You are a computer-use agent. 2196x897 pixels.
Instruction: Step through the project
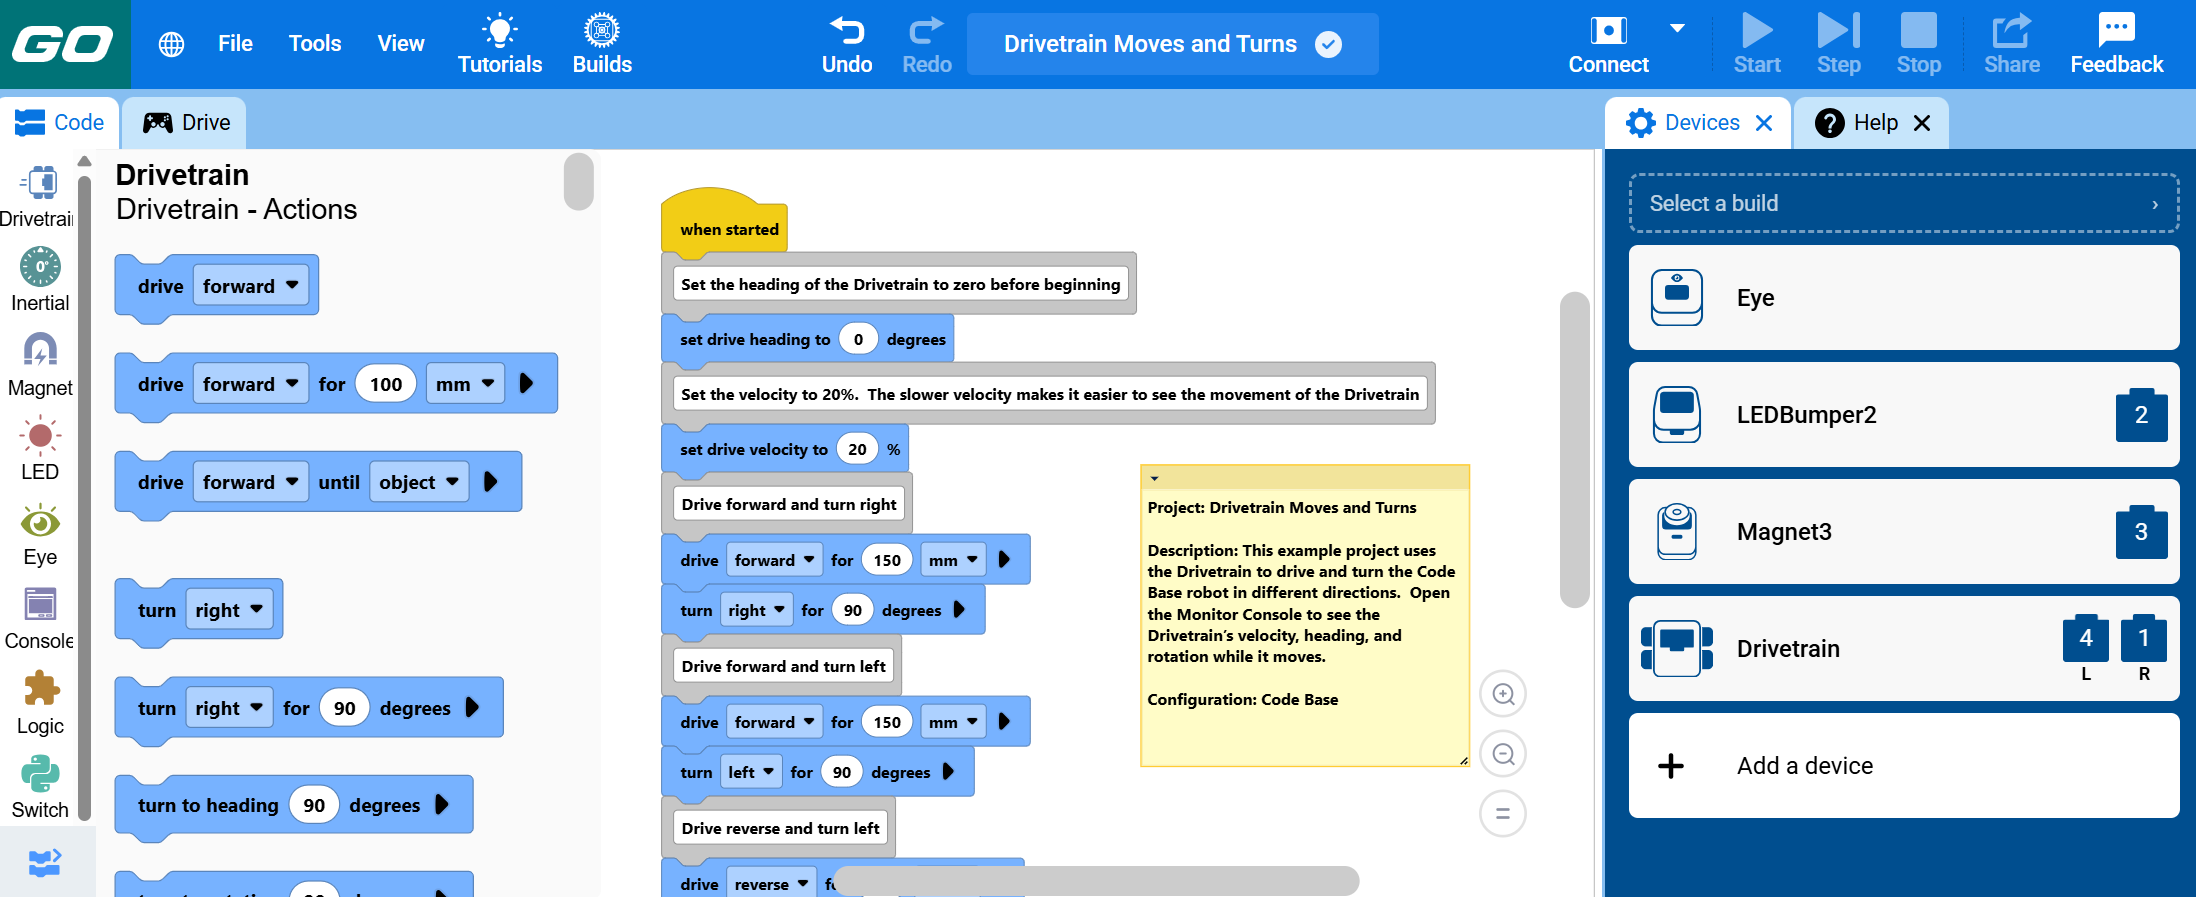pos(1839,44)
